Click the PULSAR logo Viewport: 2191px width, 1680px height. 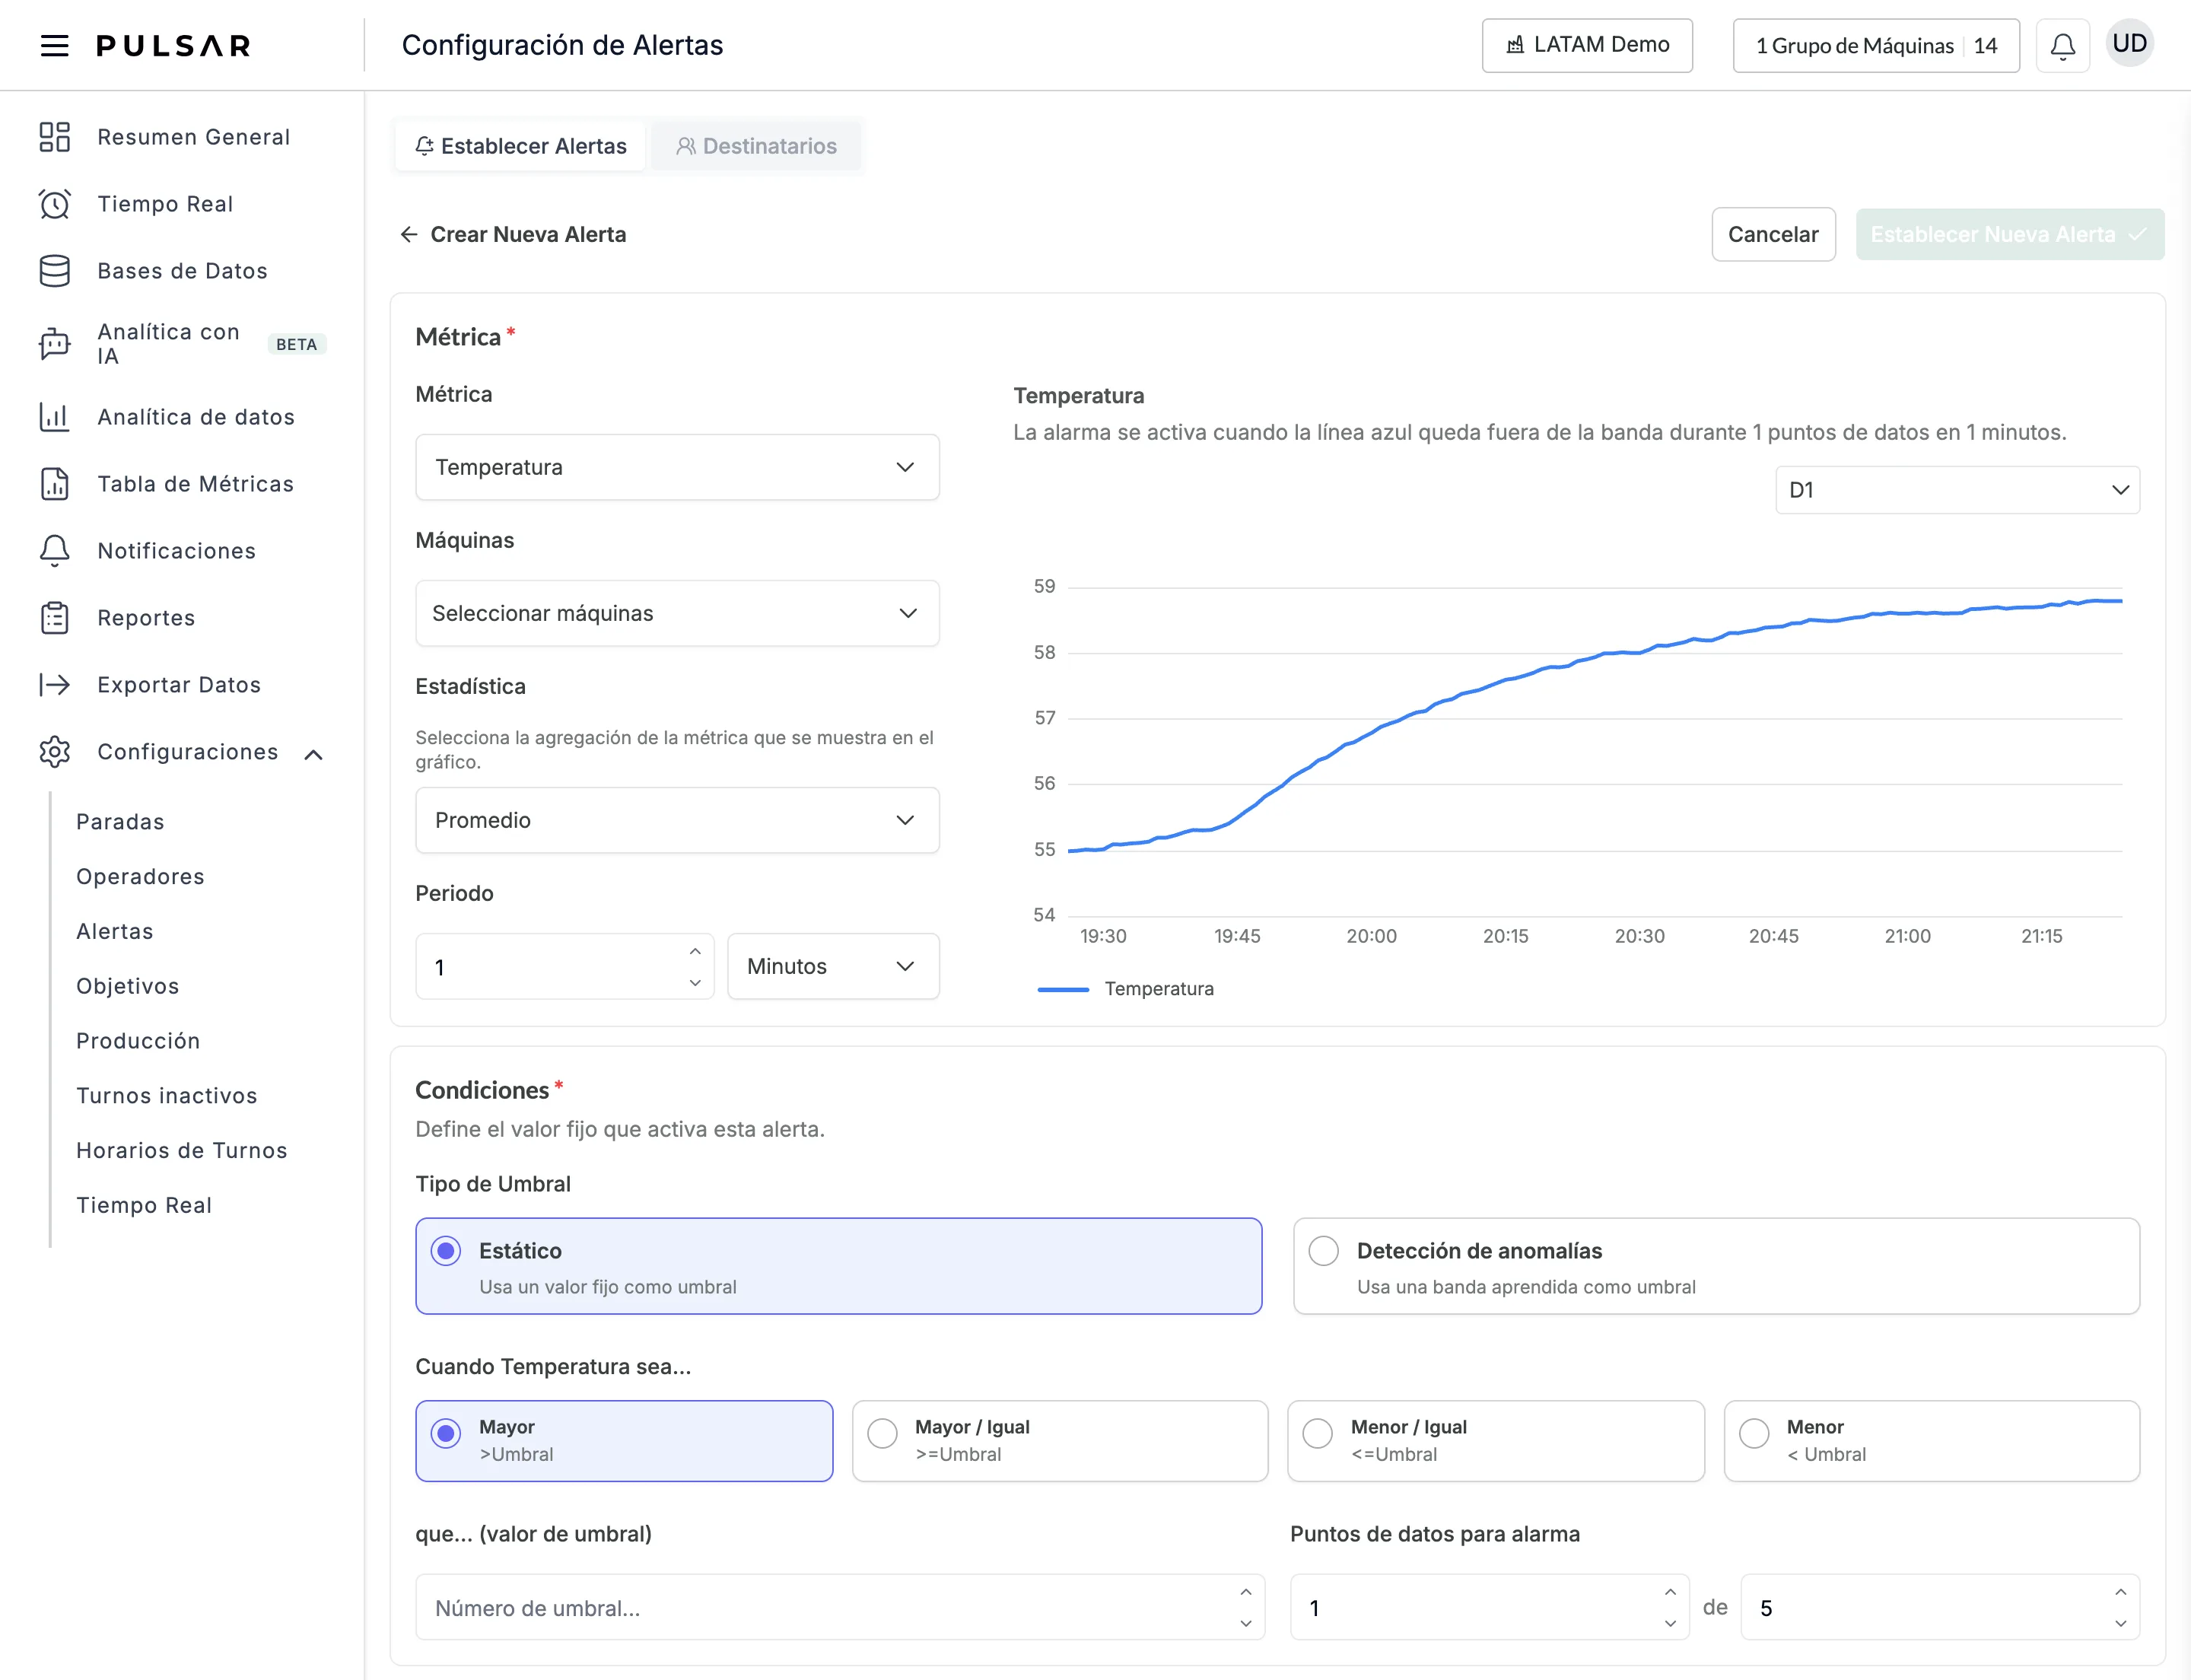pyautogui.click(x=173, y=46)
